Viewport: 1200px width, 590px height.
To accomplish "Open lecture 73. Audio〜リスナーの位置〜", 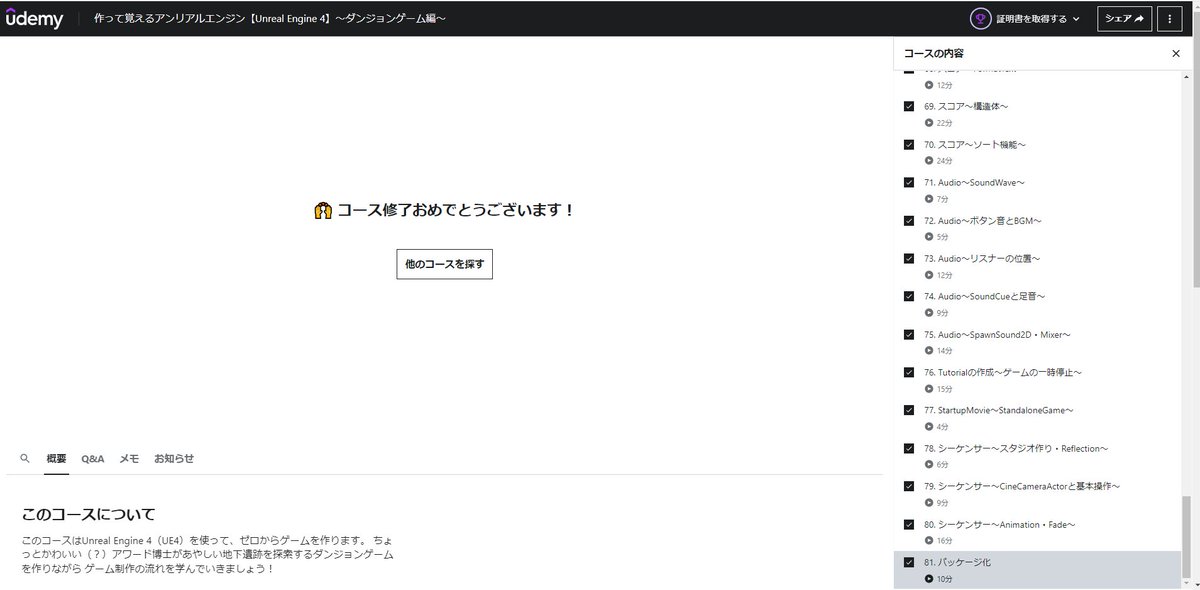I will click(982, 258).
